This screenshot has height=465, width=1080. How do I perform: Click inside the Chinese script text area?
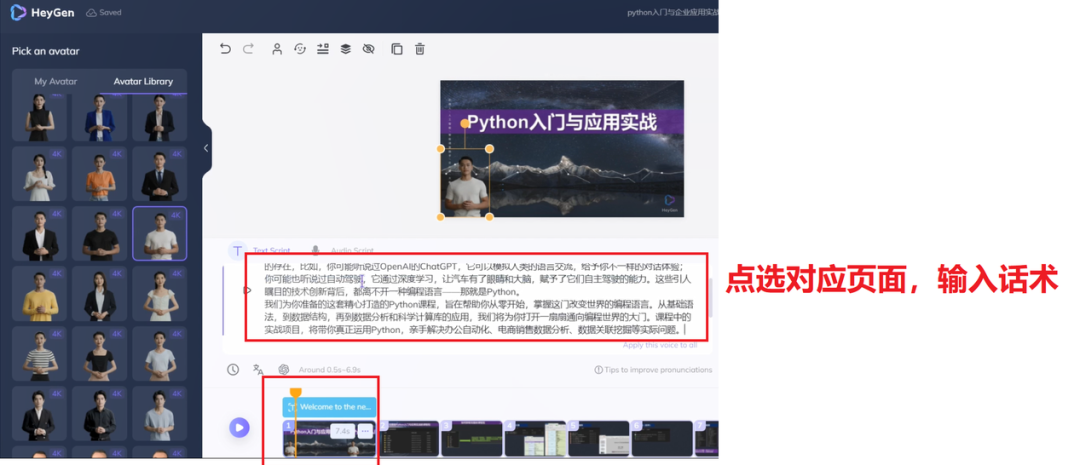coord(477,297)
